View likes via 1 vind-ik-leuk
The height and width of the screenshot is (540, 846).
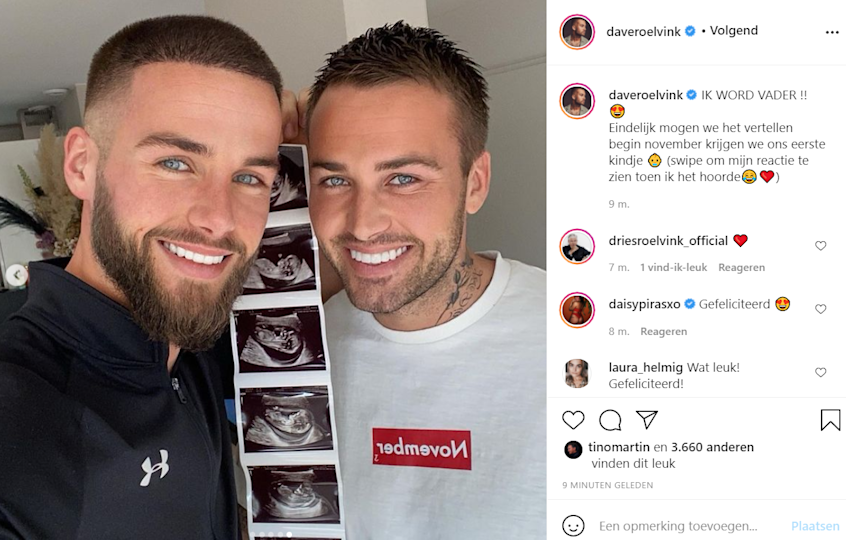[x=673, y=268]
